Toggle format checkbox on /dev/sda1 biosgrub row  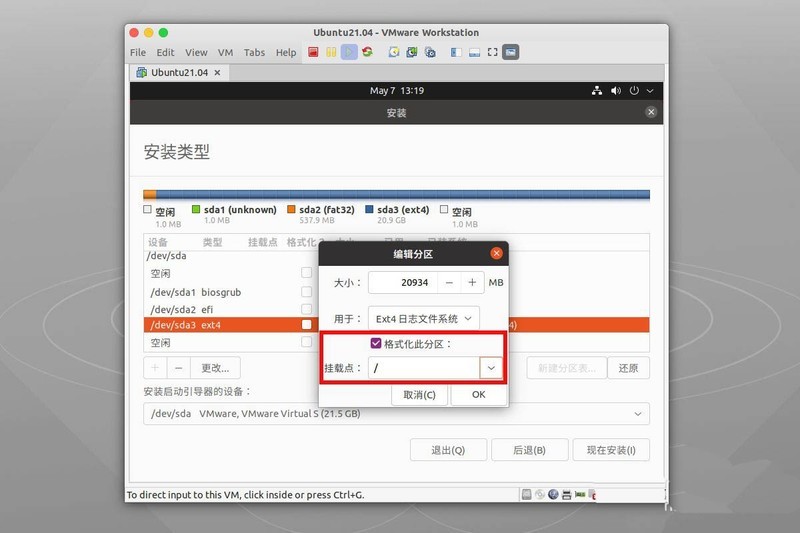pos(307,292)
